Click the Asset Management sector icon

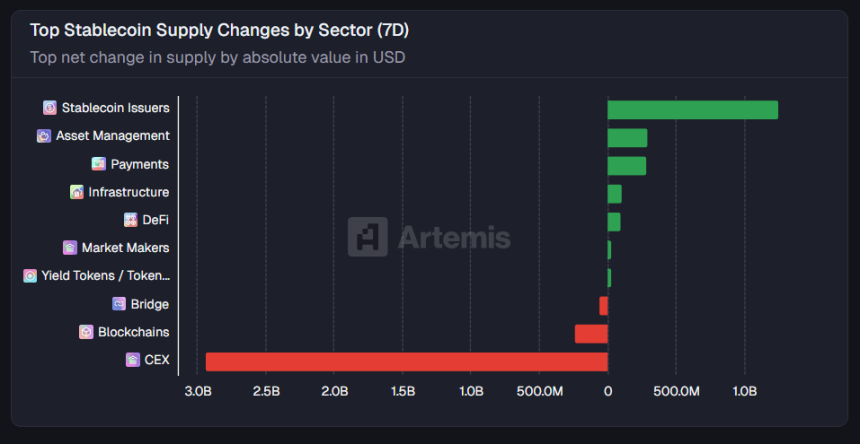44,136
